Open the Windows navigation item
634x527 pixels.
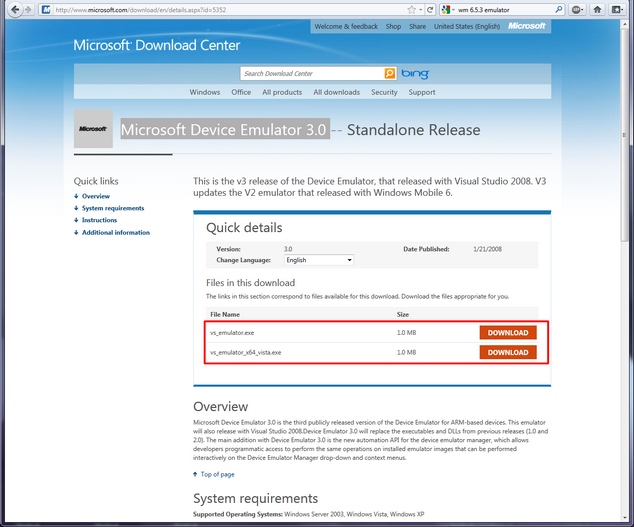[205, 92]
